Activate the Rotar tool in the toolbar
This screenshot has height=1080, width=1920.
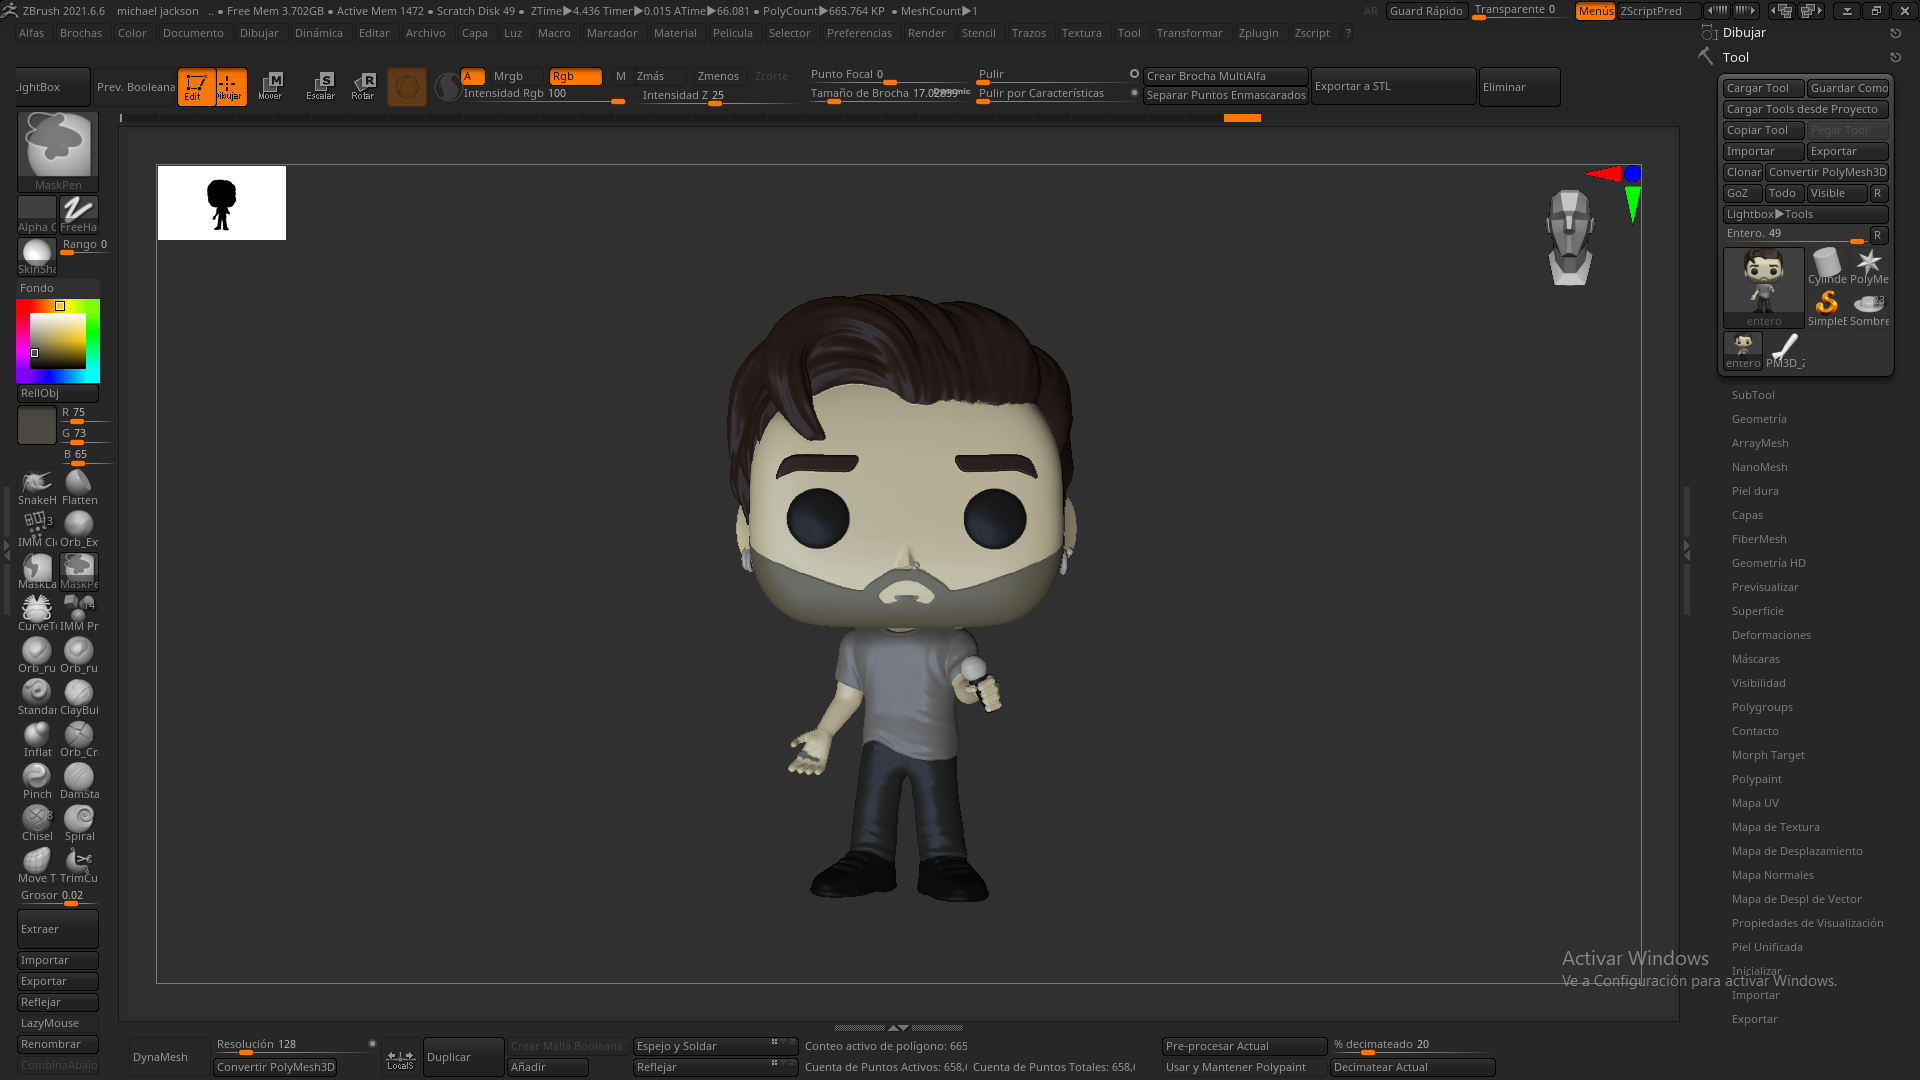point(363,86)
